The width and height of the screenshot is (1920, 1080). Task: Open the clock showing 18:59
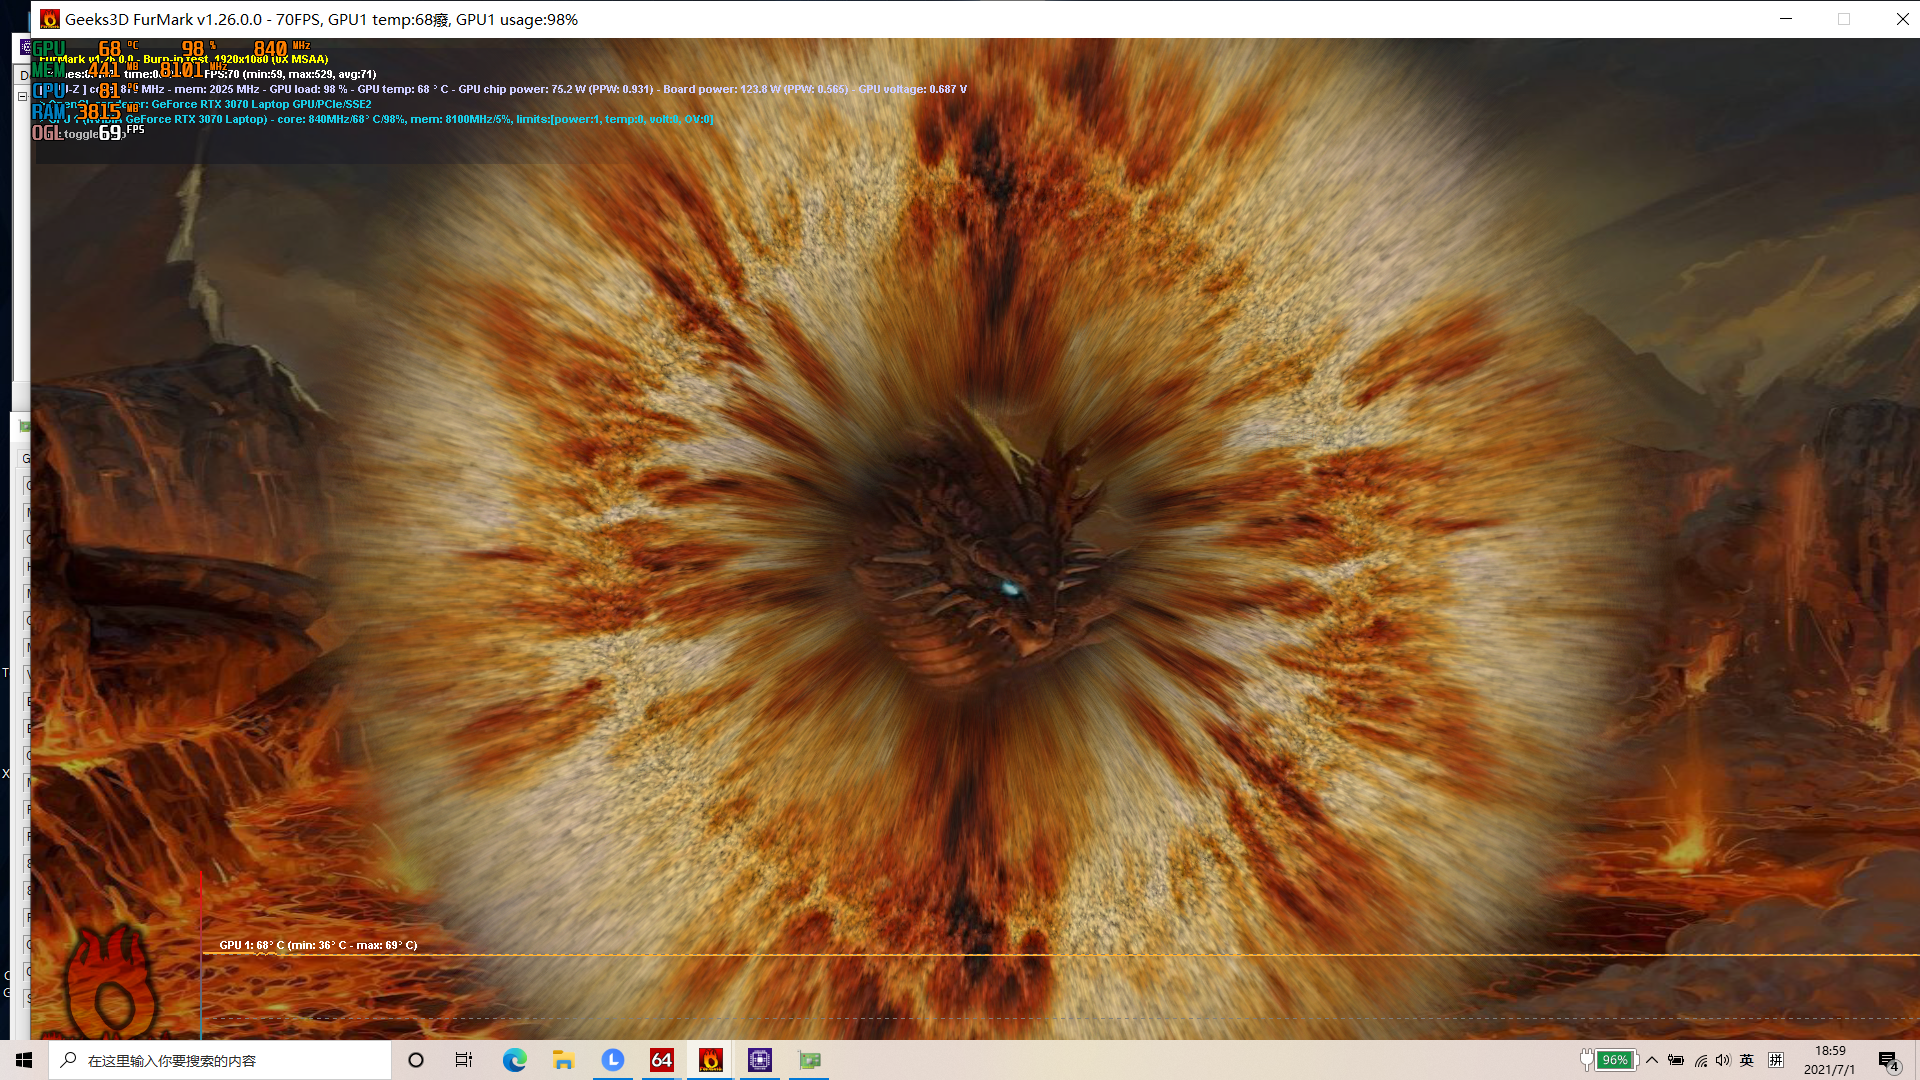pos(1830,1060)
